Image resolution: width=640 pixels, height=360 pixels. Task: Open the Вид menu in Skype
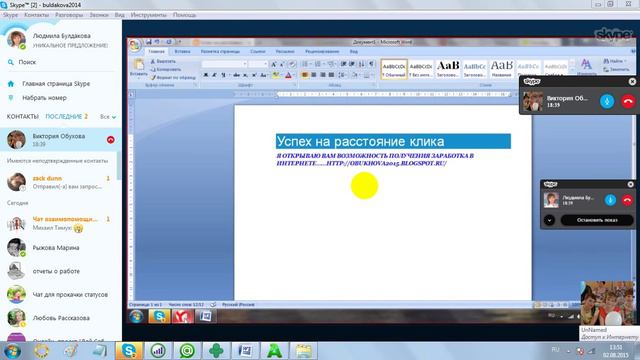click(120, 15)
